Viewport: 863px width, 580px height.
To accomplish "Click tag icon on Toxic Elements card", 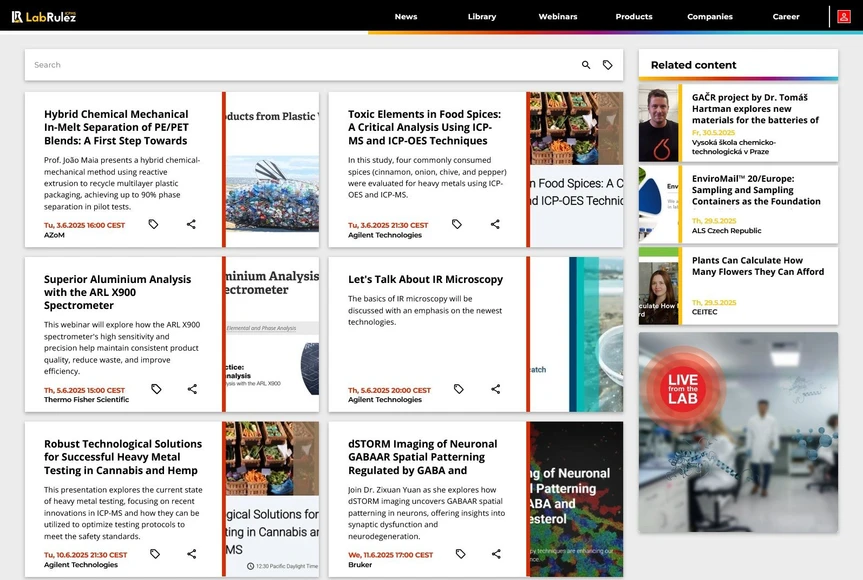I will (x=457, y=224).
